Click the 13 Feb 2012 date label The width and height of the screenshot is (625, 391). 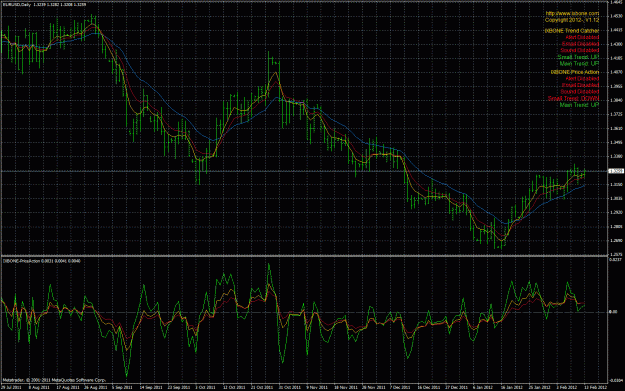click(x=595, y=387)
